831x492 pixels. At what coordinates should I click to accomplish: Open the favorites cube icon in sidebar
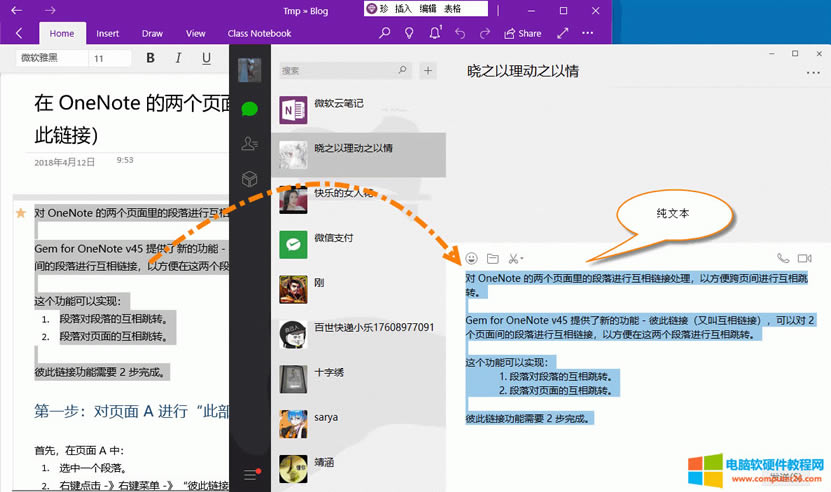click(249, 179)
